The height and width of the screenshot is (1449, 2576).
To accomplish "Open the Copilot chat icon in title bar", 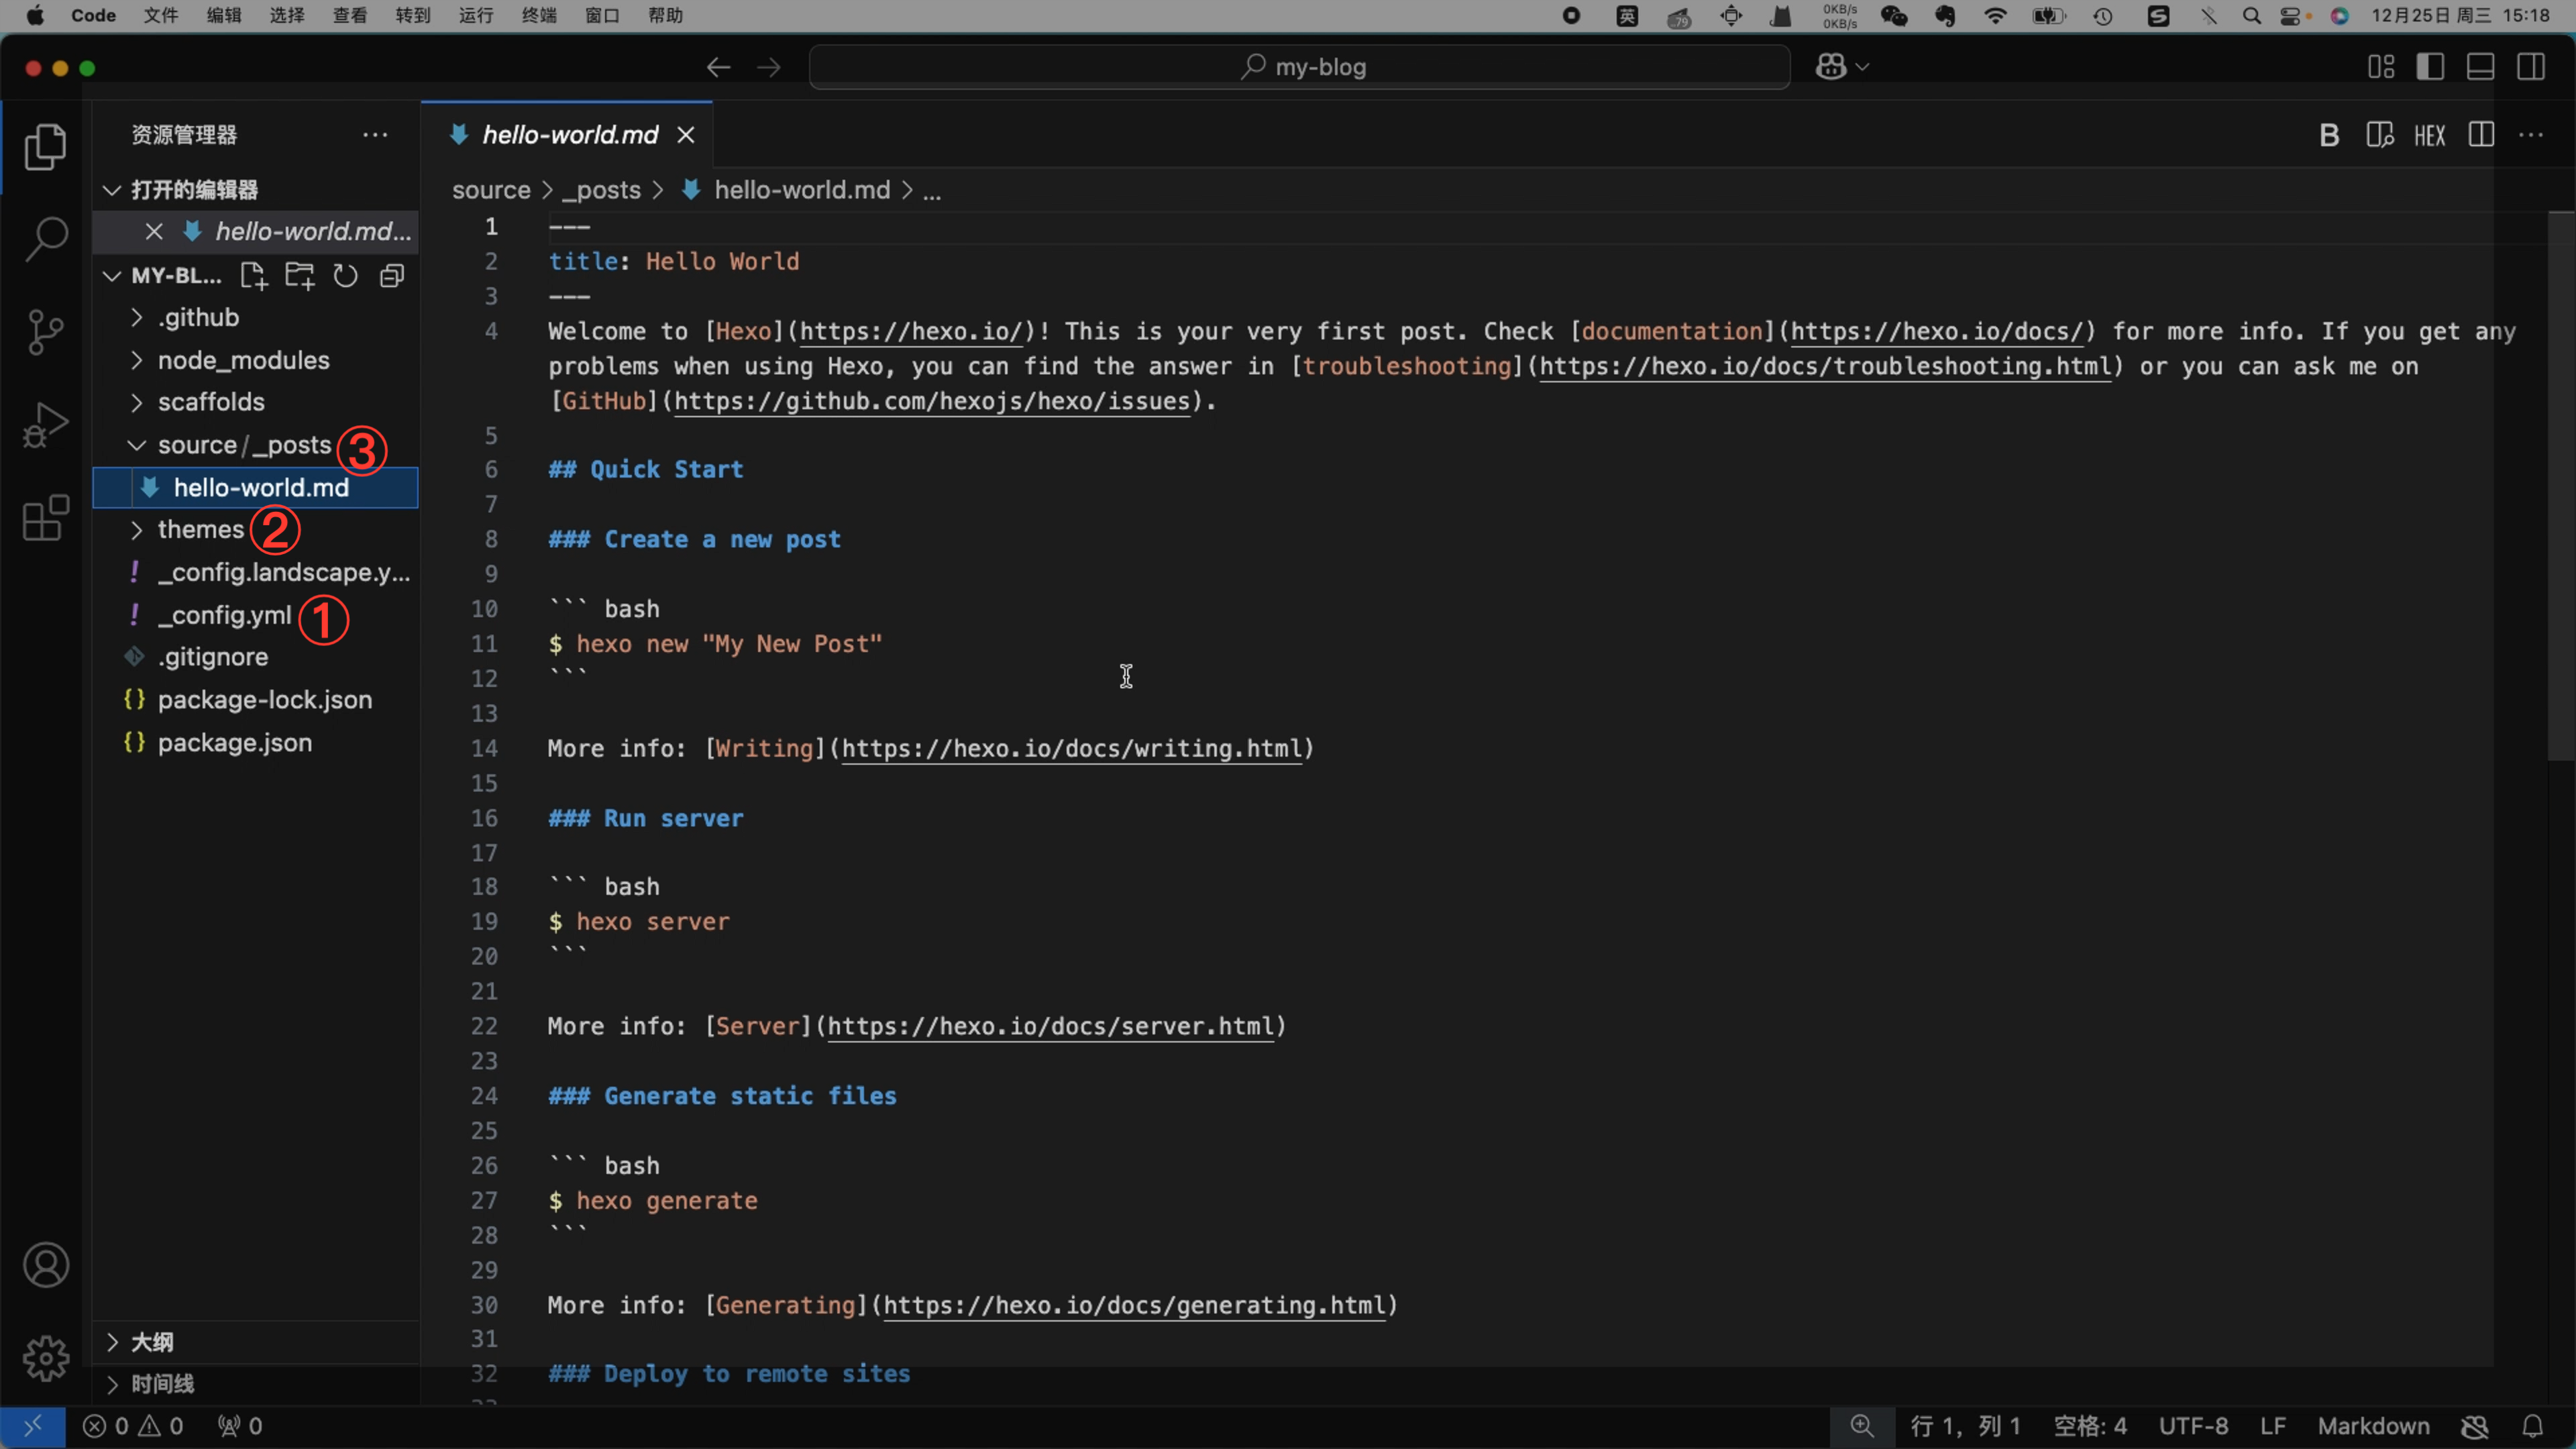I will pyautogui.click(x=1831, y=67).
